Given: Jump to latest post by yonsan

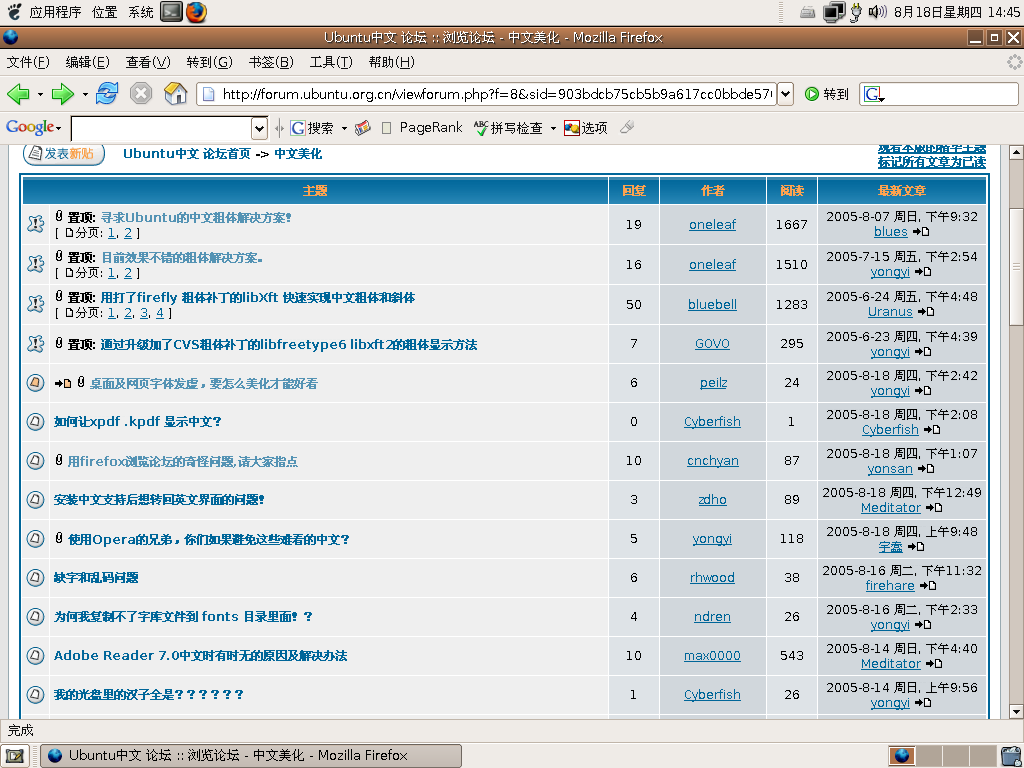Looking at the screenshot, I should [x=925, y=468].
